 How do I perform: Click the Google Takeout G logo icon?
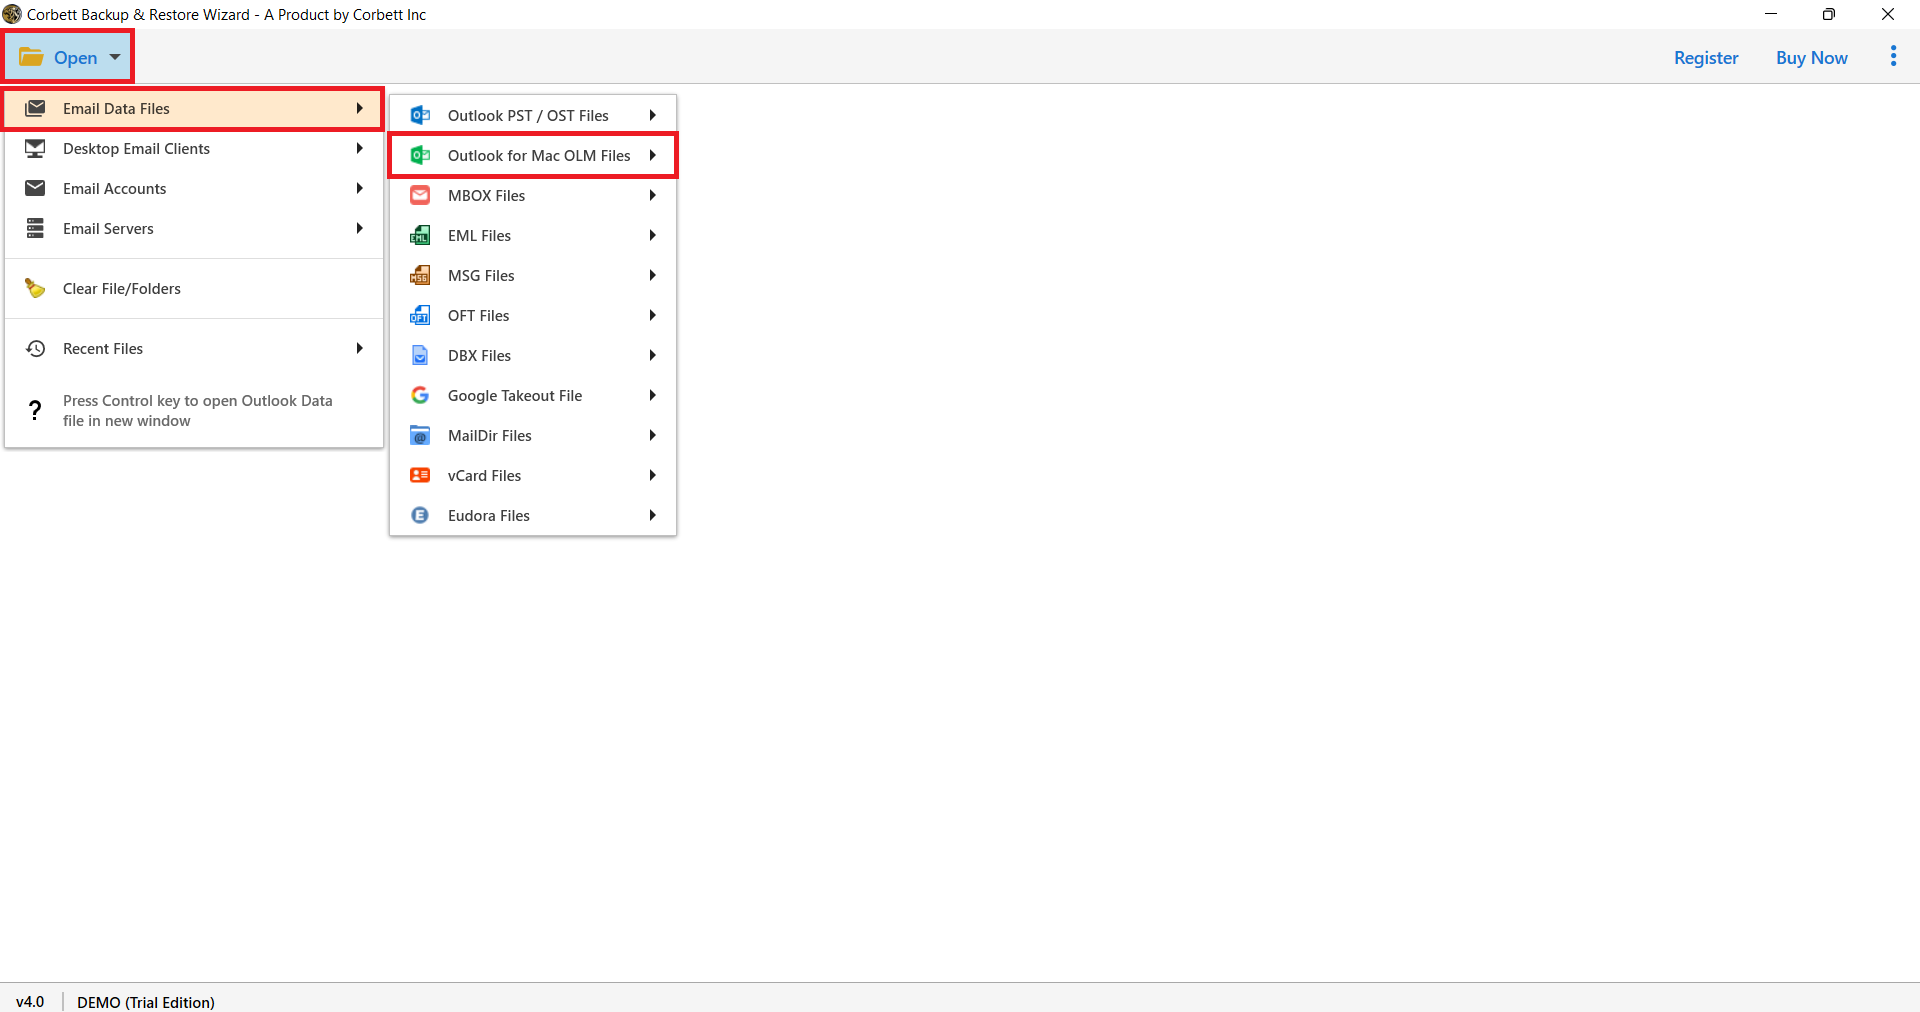click(420, 395)
